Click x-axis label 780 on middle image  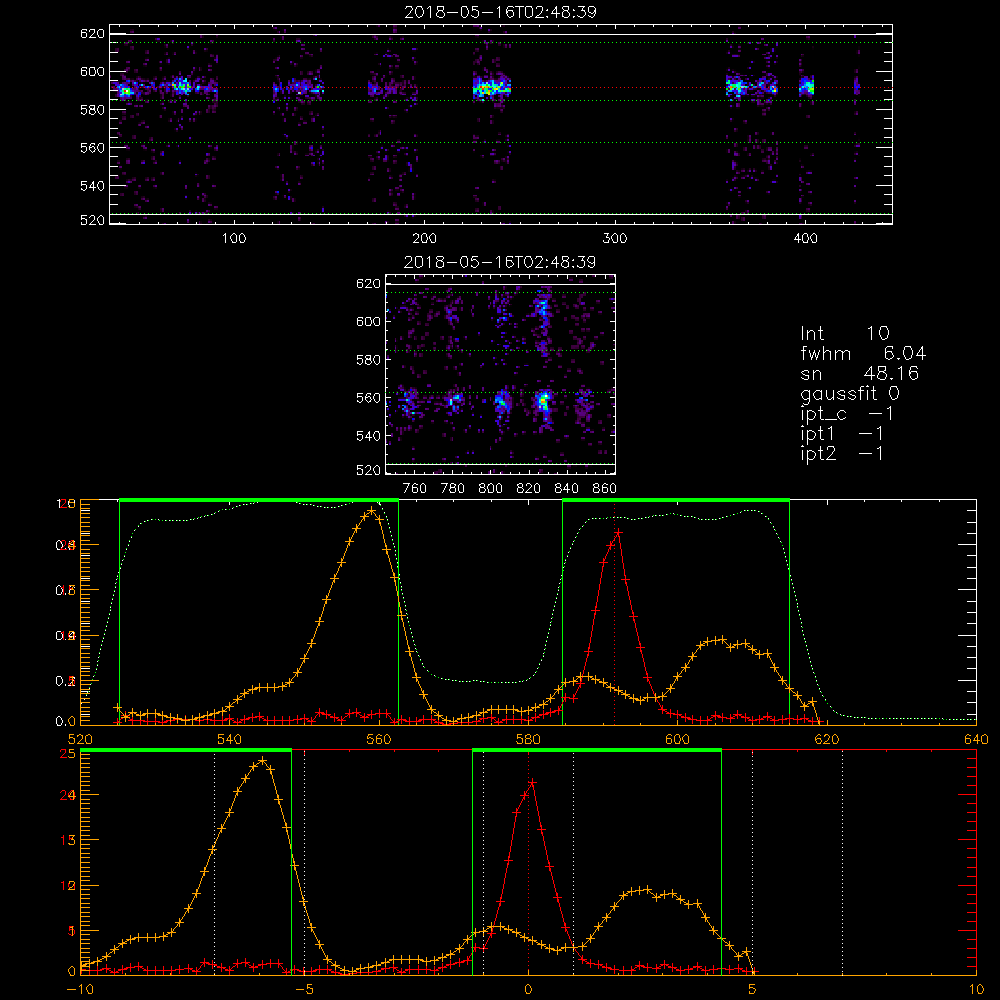tap(453, 489)
